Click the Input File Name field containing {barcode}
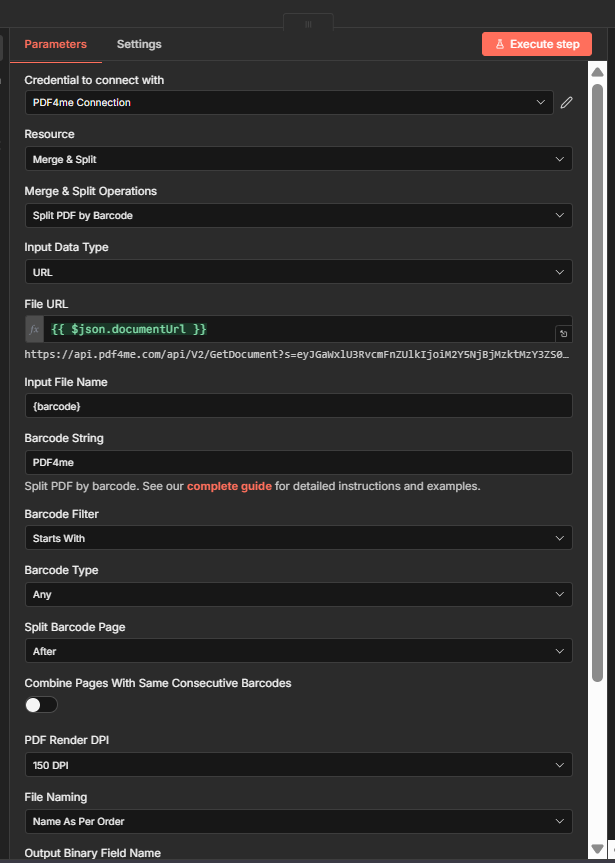This screenshot has width=615, height=863. tap(298, 406)
